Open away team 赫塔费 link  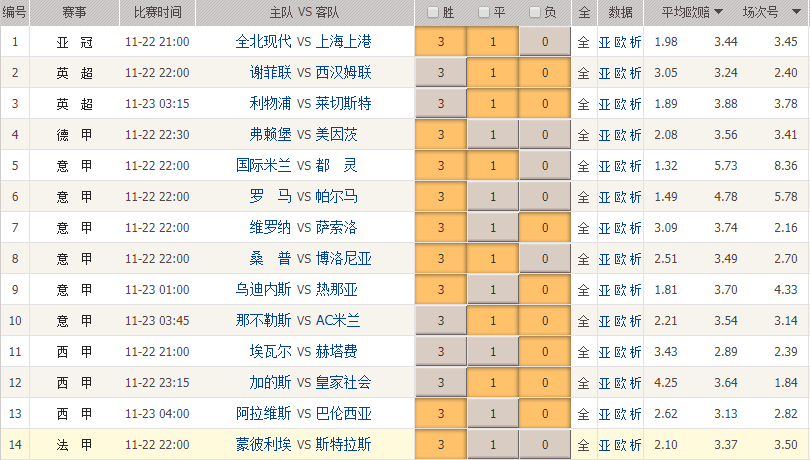coord(337,351)
